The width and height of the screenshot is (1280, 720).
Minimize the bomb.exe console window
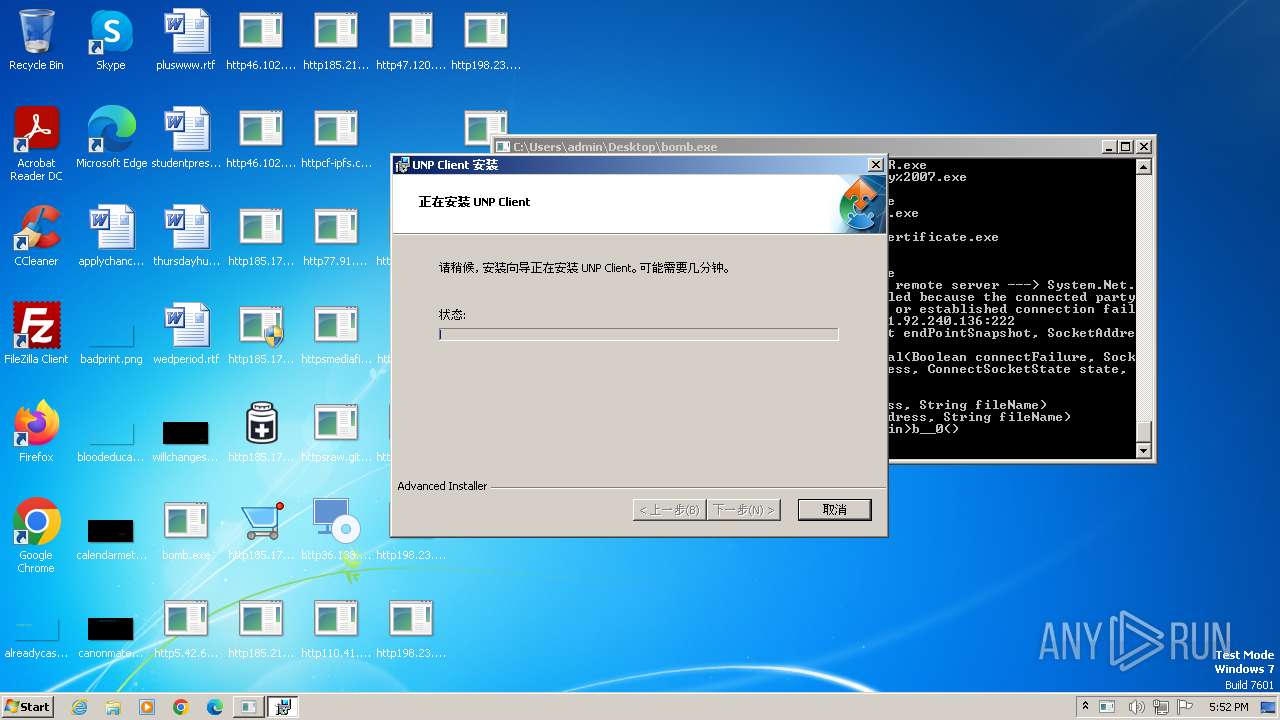1108,147
